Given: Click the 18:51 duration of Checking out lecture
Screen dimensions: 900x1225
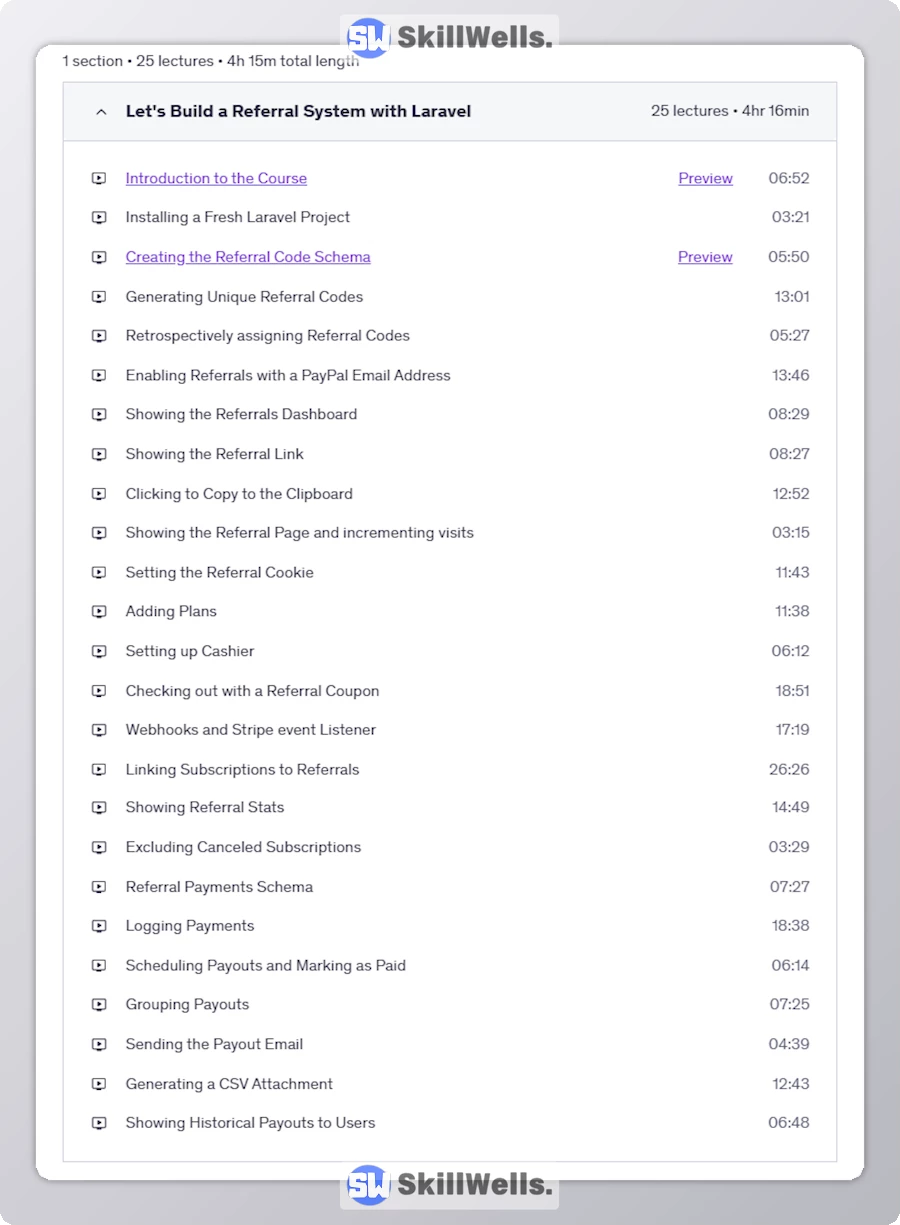Looking at the screenshot, I should point(792,691).
